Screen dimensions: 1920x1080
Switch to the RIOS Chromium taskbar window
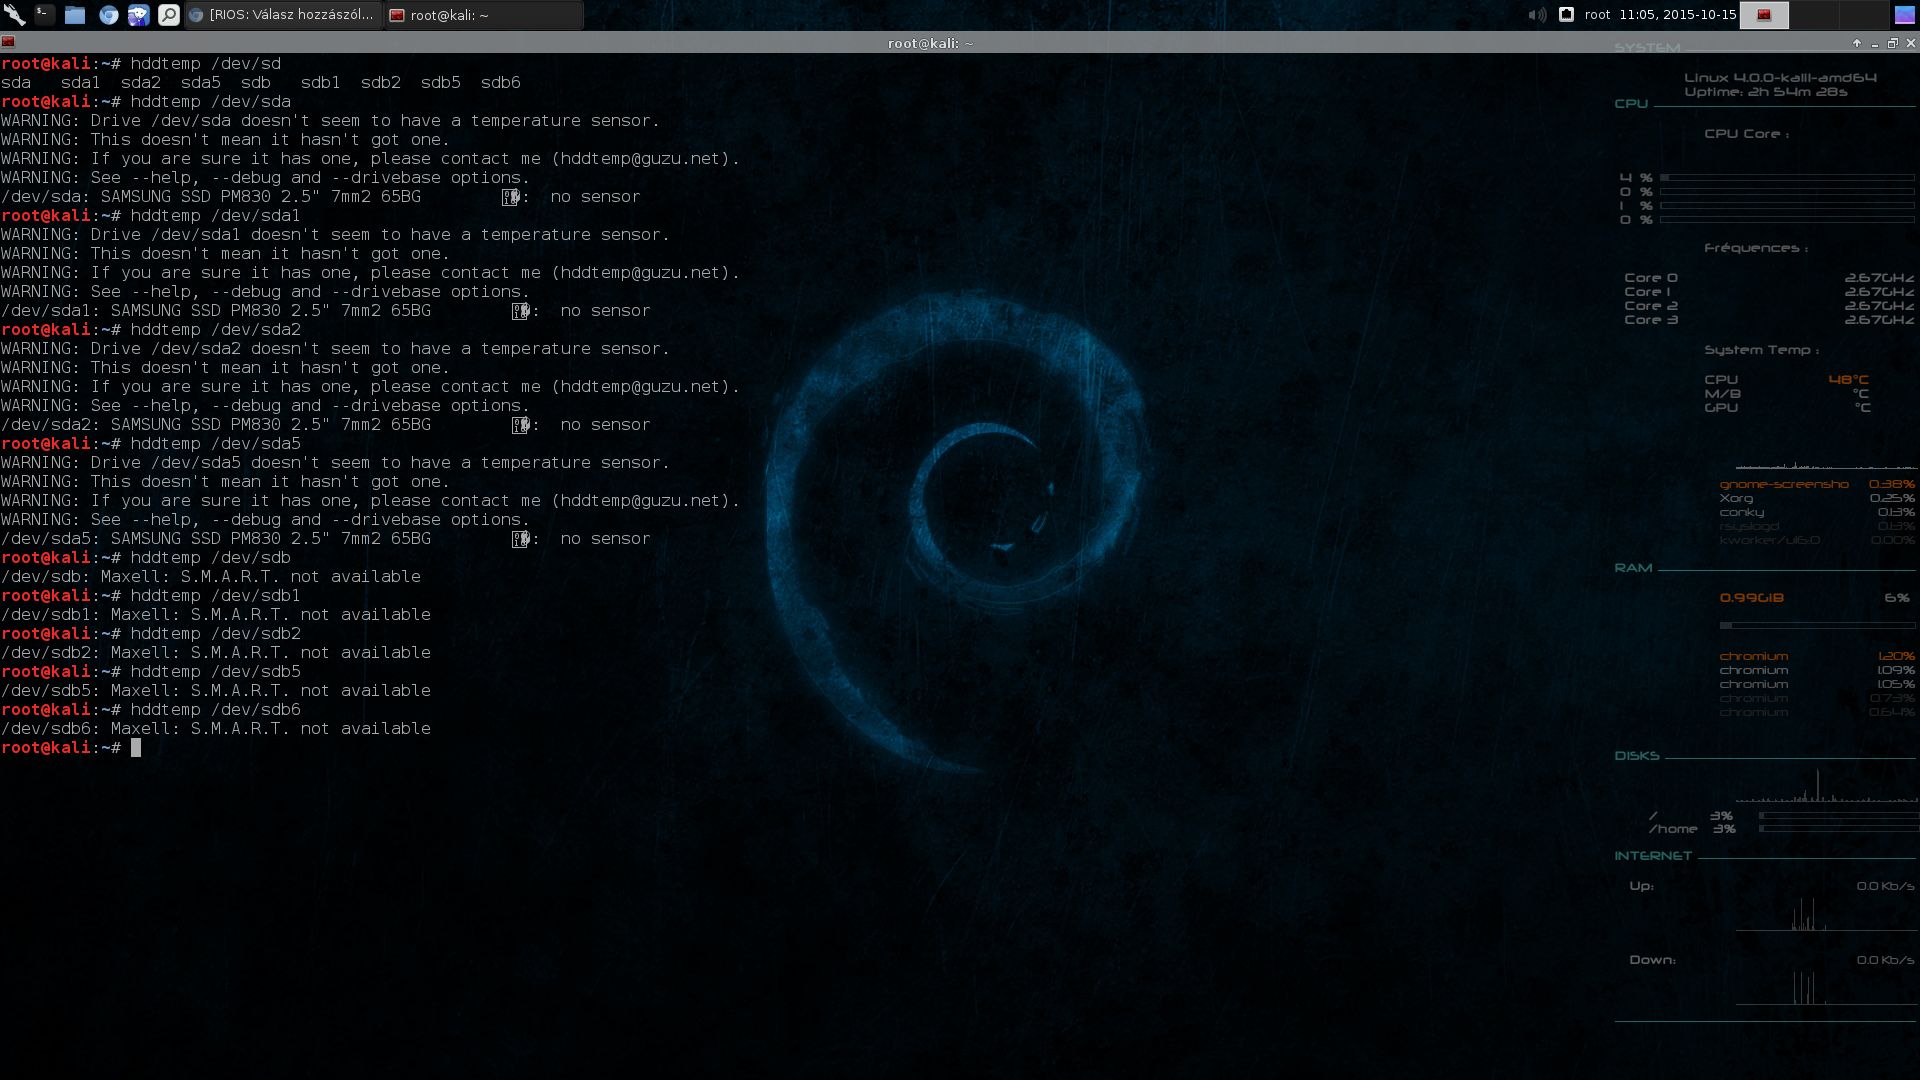tap(283, 15)
